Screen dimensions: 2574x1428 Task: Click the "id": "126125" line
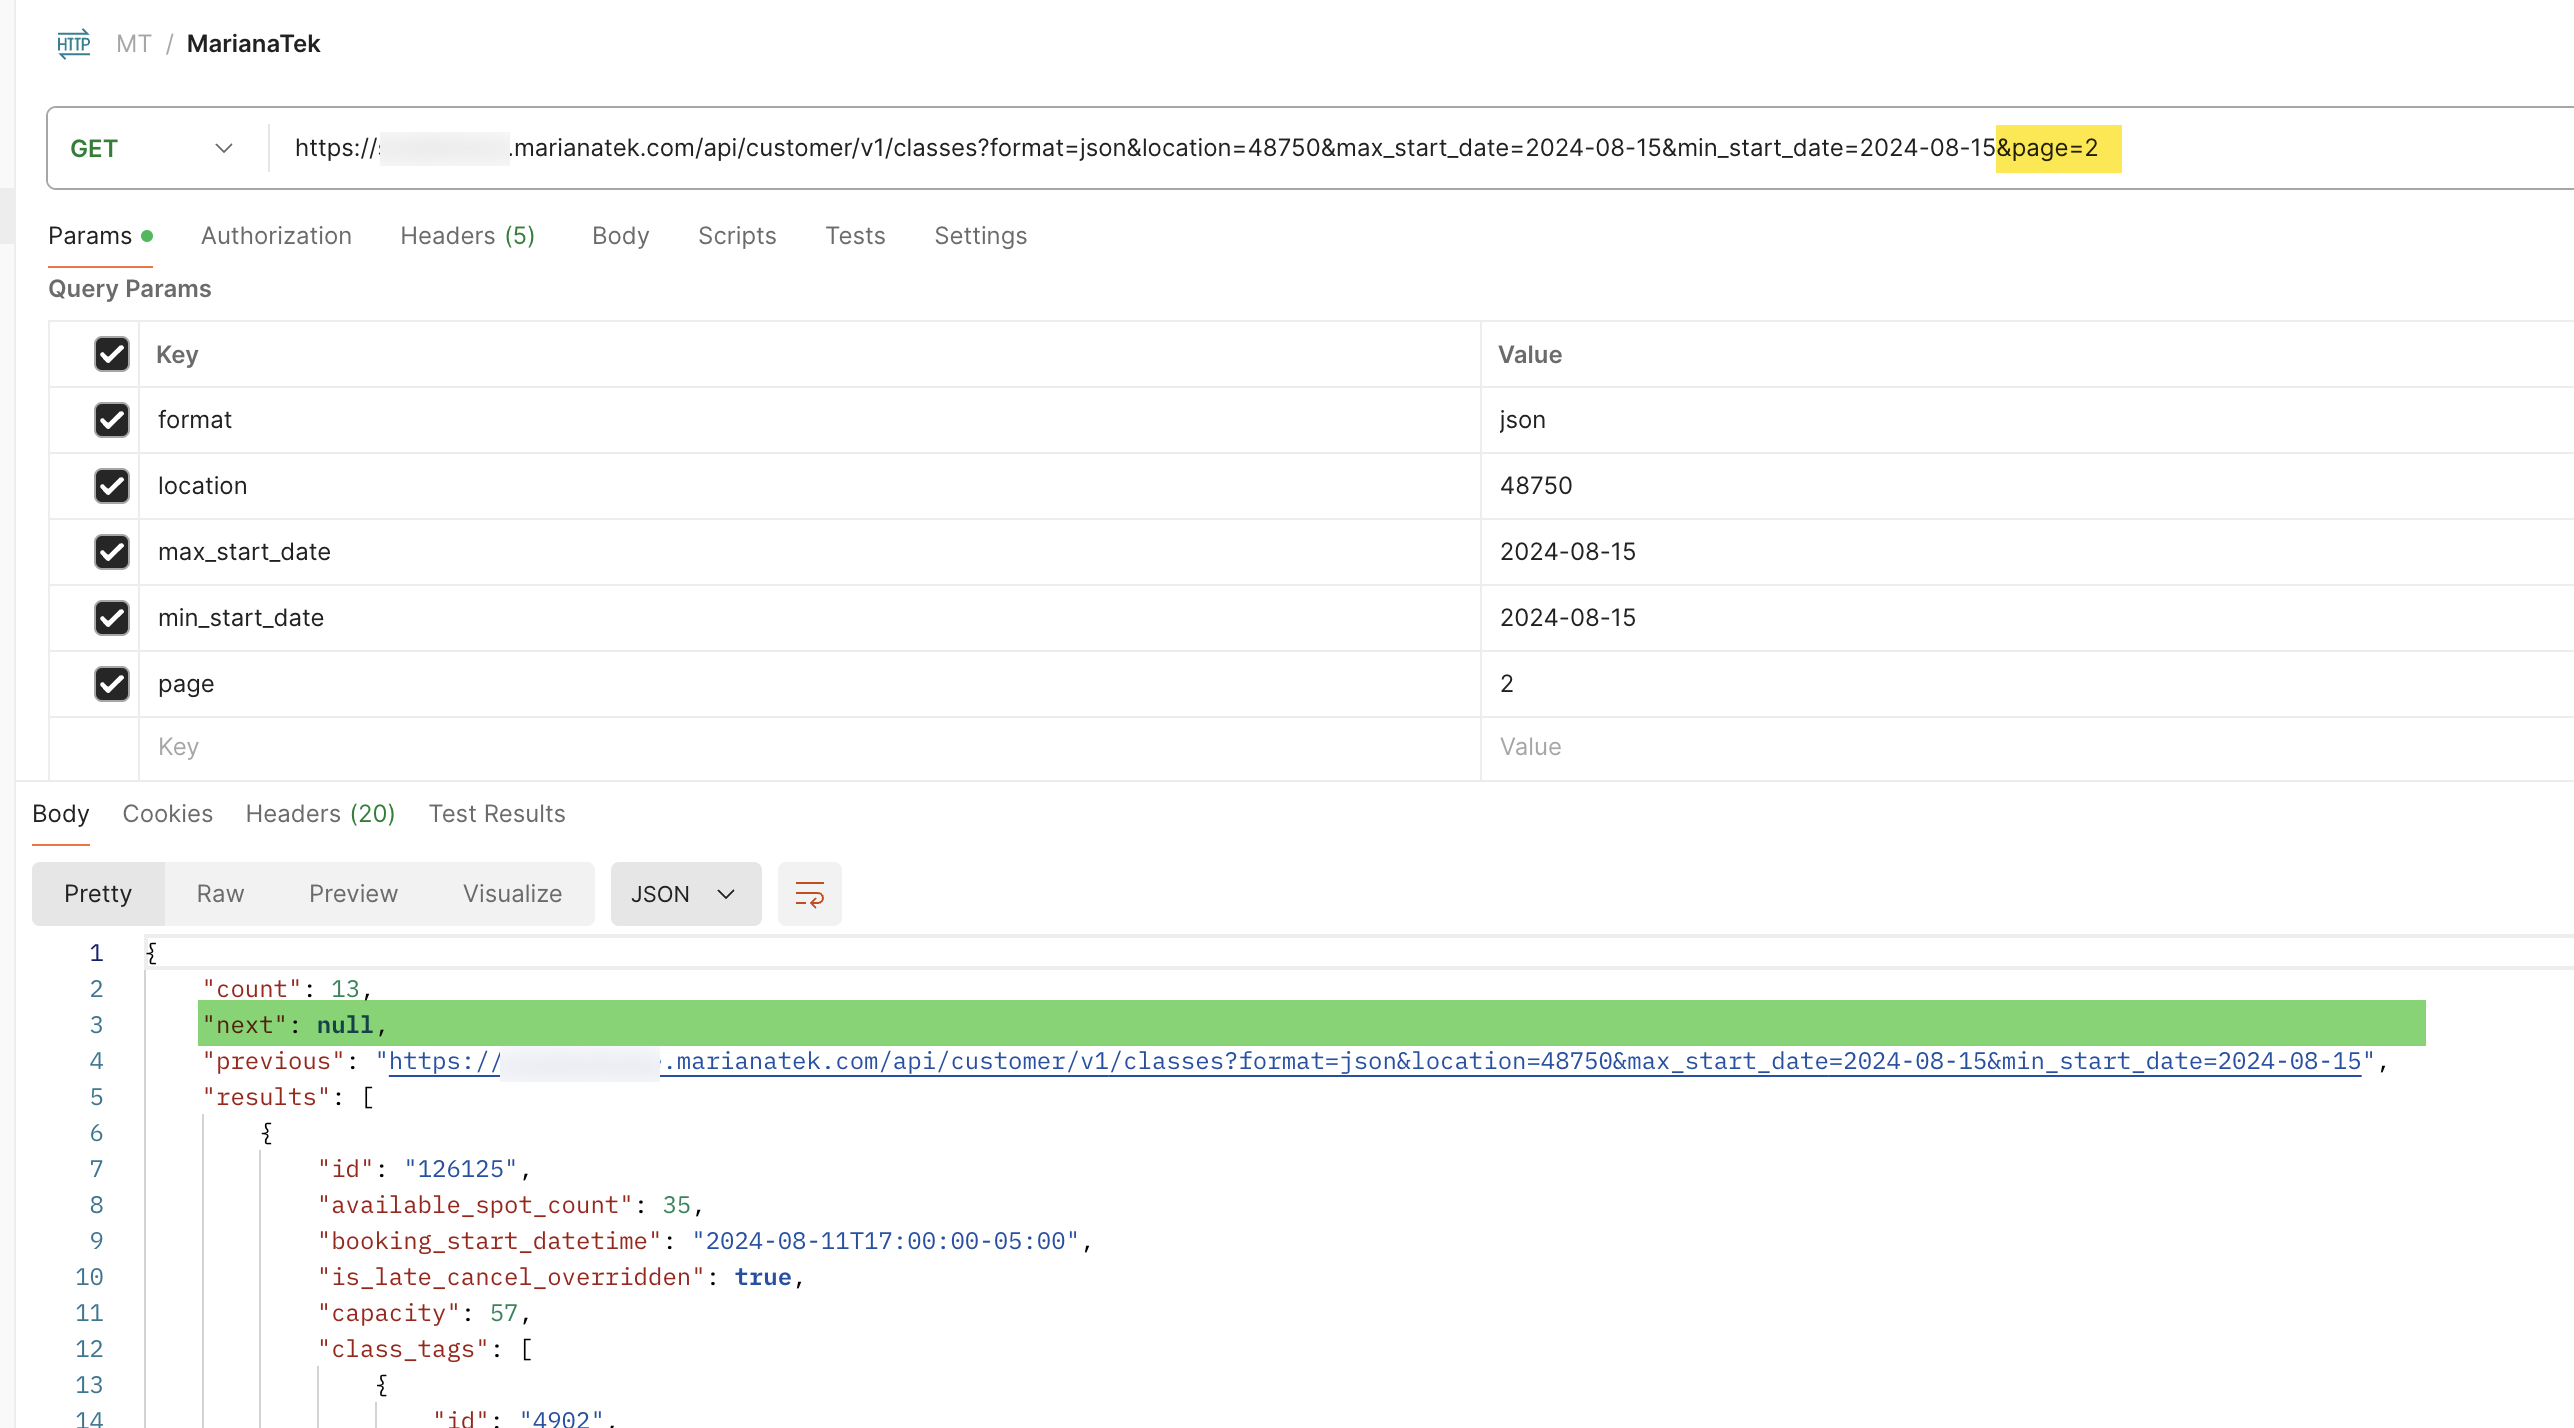coord(424,1170)
